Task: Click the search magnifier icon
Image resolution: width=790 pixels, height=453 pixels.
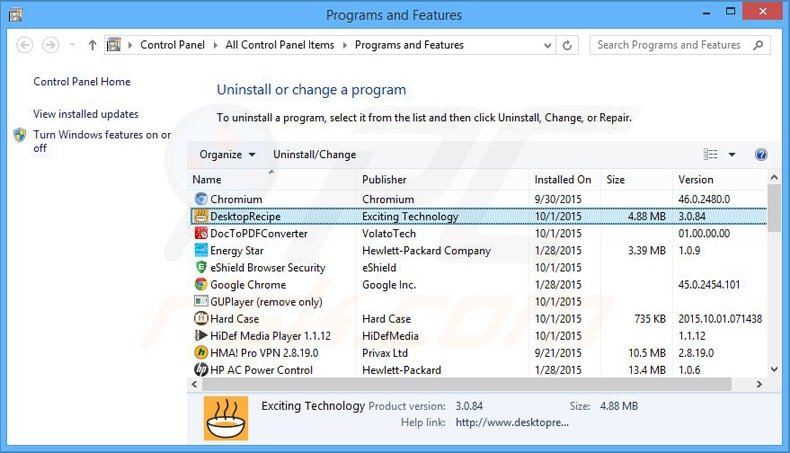Action: pos(758,45)
